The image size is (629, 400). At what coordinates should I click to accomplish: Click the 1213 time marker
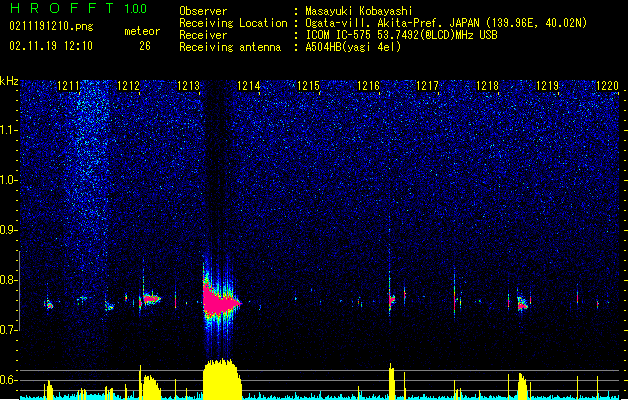(x=189, y=85)
